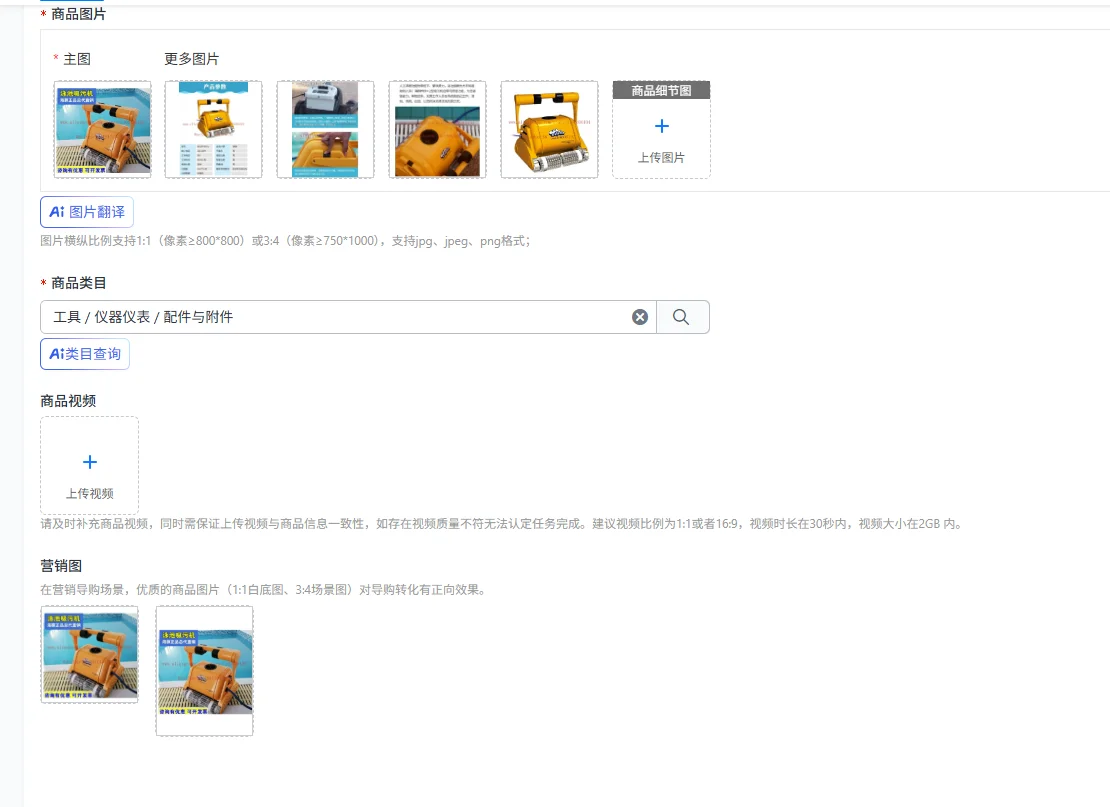The image size is (1110, 807).
Task: Select the white-background robot image thumbnail
Action: pos(549,130)
